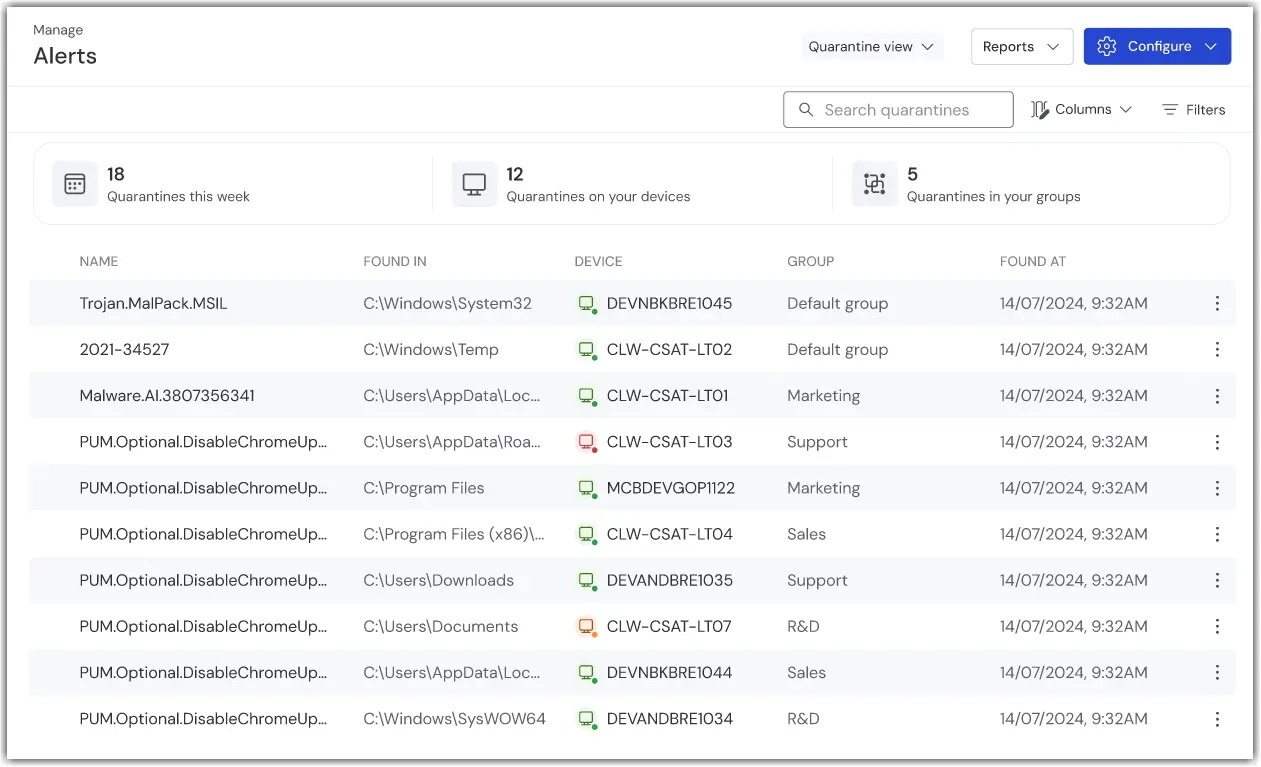Viewport: 1261px width, 767px height.
Task: Click Support group in DEVANDBRE1035 row
Action: (817, 580)
